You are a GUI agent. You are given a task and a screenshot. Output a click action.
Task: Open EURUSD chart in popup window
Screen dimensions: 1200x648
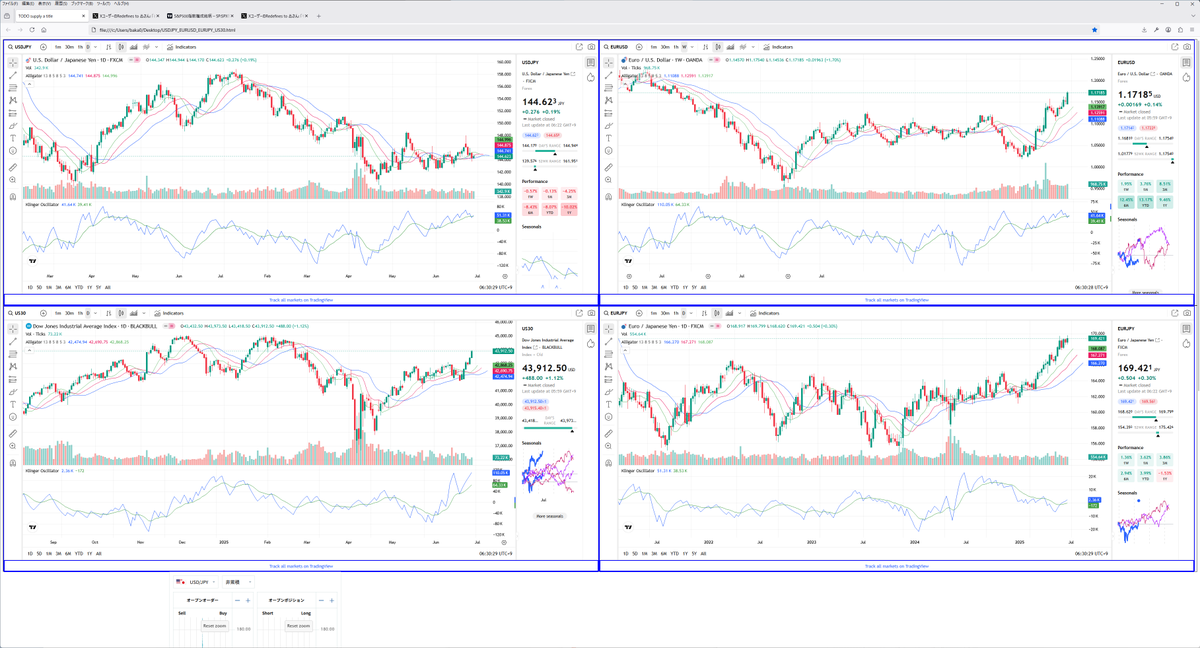coord(1175,47)
